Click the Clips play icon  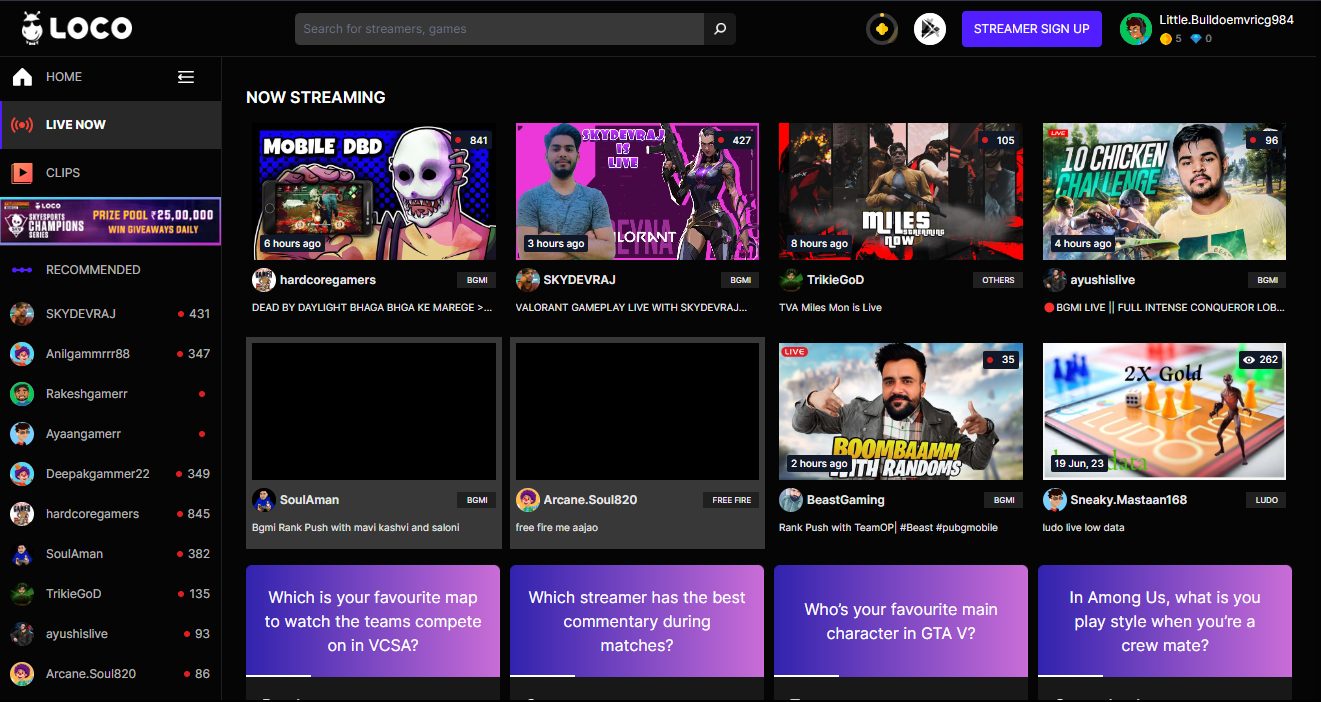[x=22, y=173]
